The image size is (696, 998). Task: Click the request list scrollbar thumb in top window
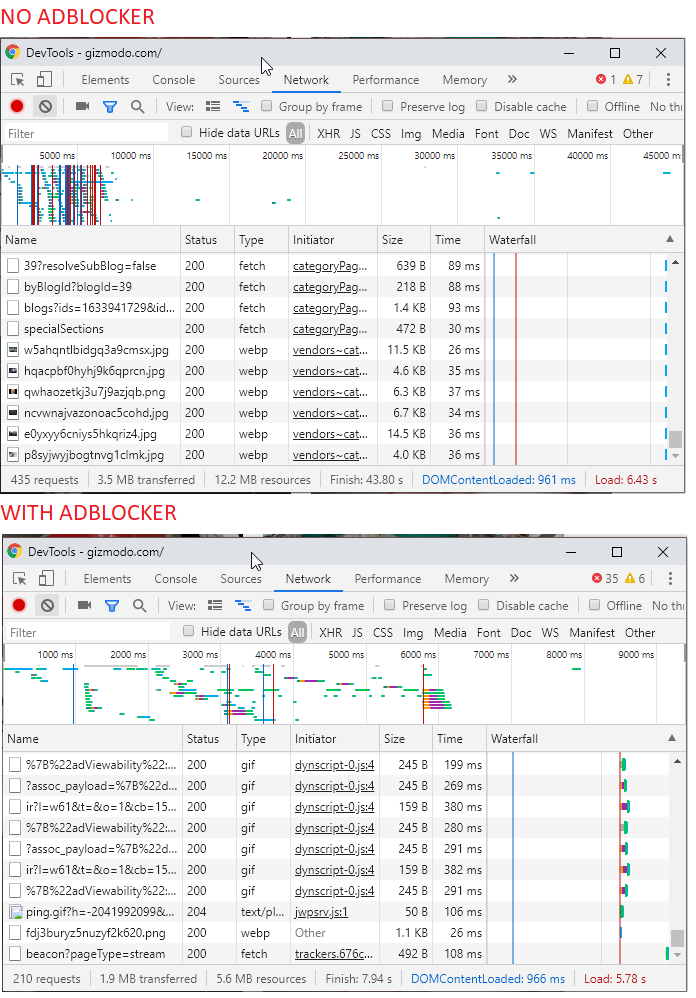click(x=675, y=439)
